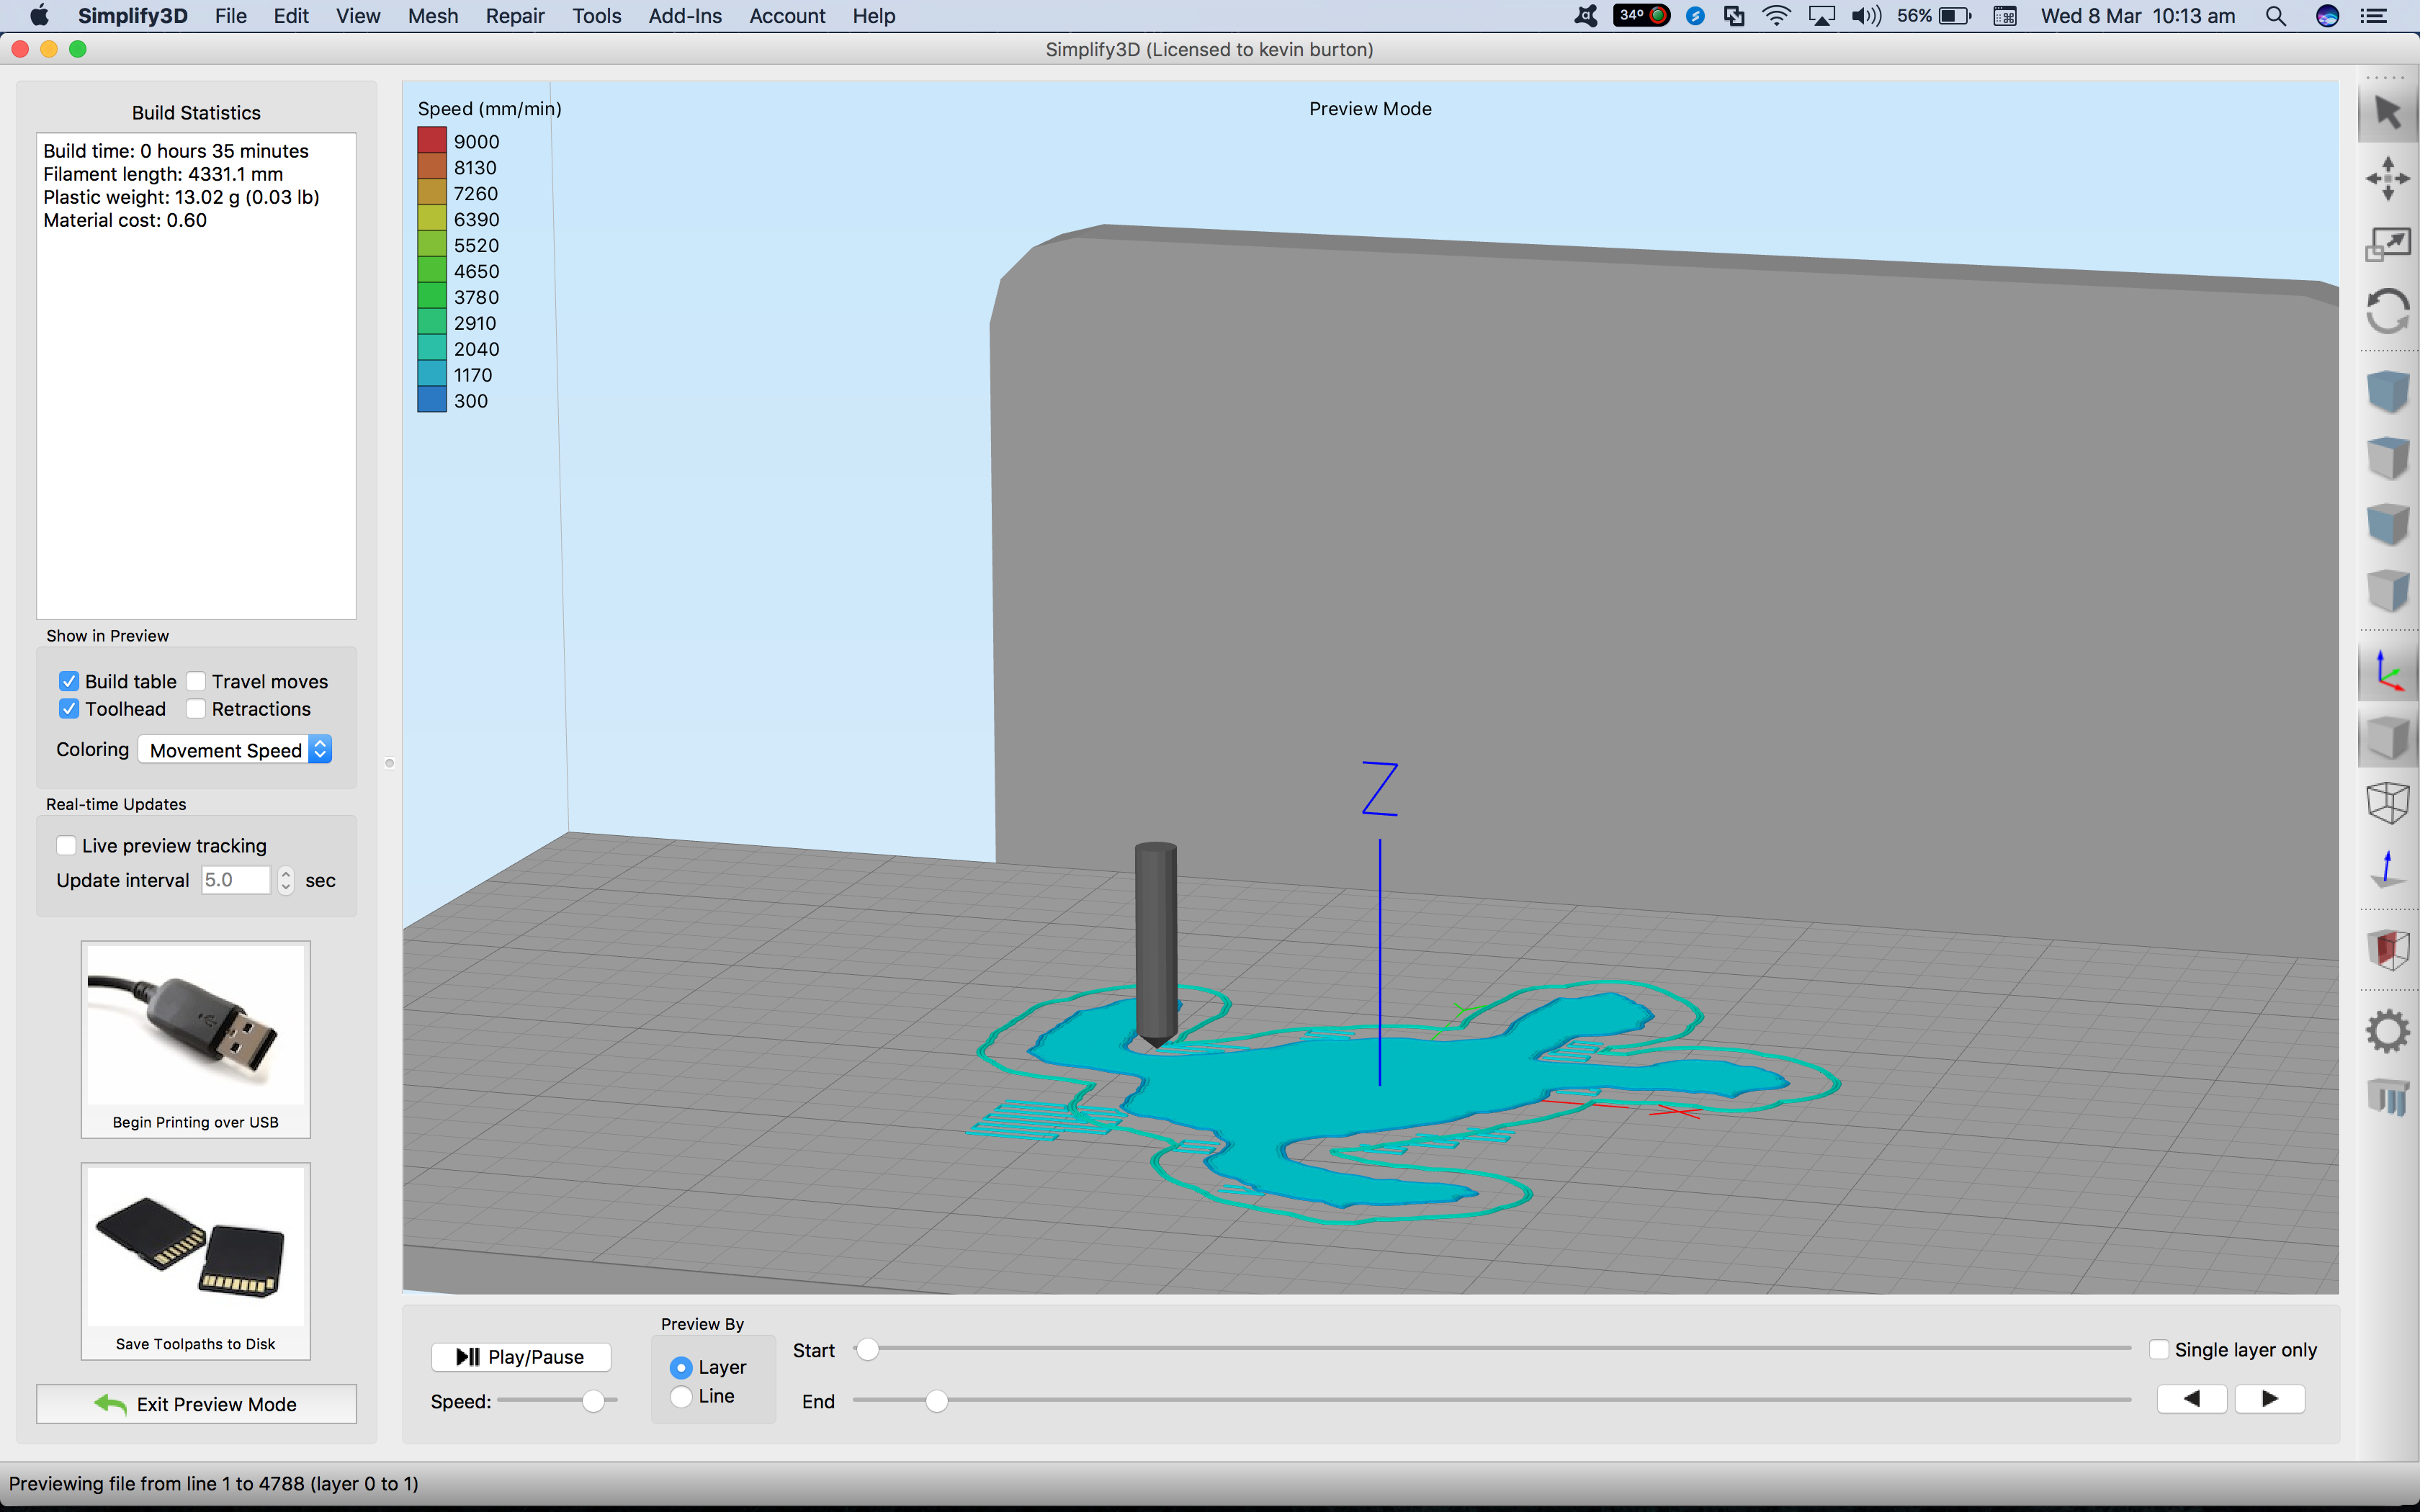Click the Build time statistics text

(x=176, y=151)
